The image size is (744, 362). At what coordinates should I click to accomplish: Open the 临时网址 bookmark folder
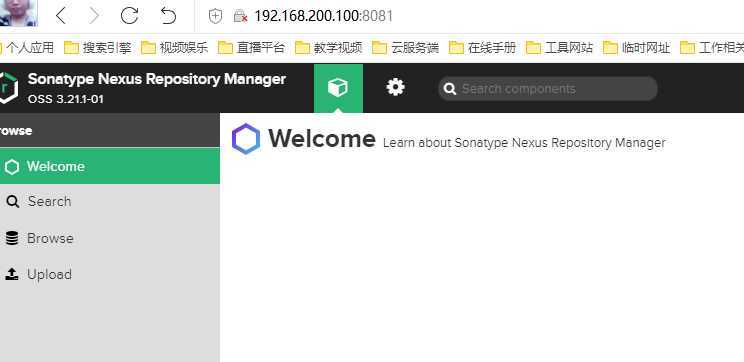pyautogui.click(x=636, y=47)
